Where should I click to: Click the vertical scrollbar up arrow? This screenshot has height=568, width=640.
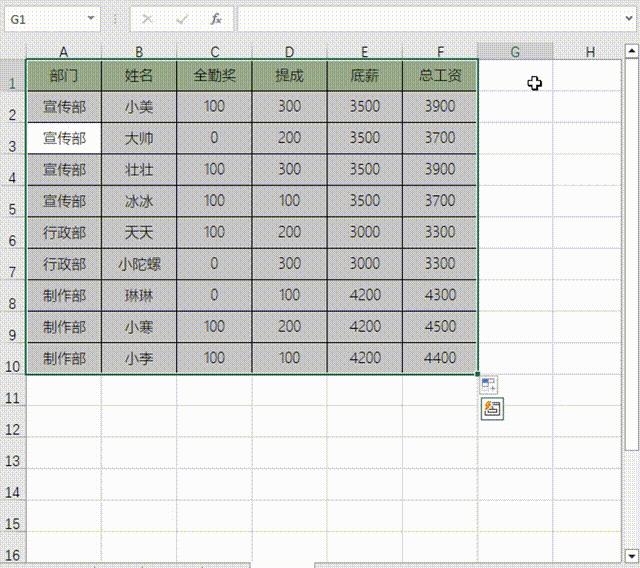(x=631, y=51)
